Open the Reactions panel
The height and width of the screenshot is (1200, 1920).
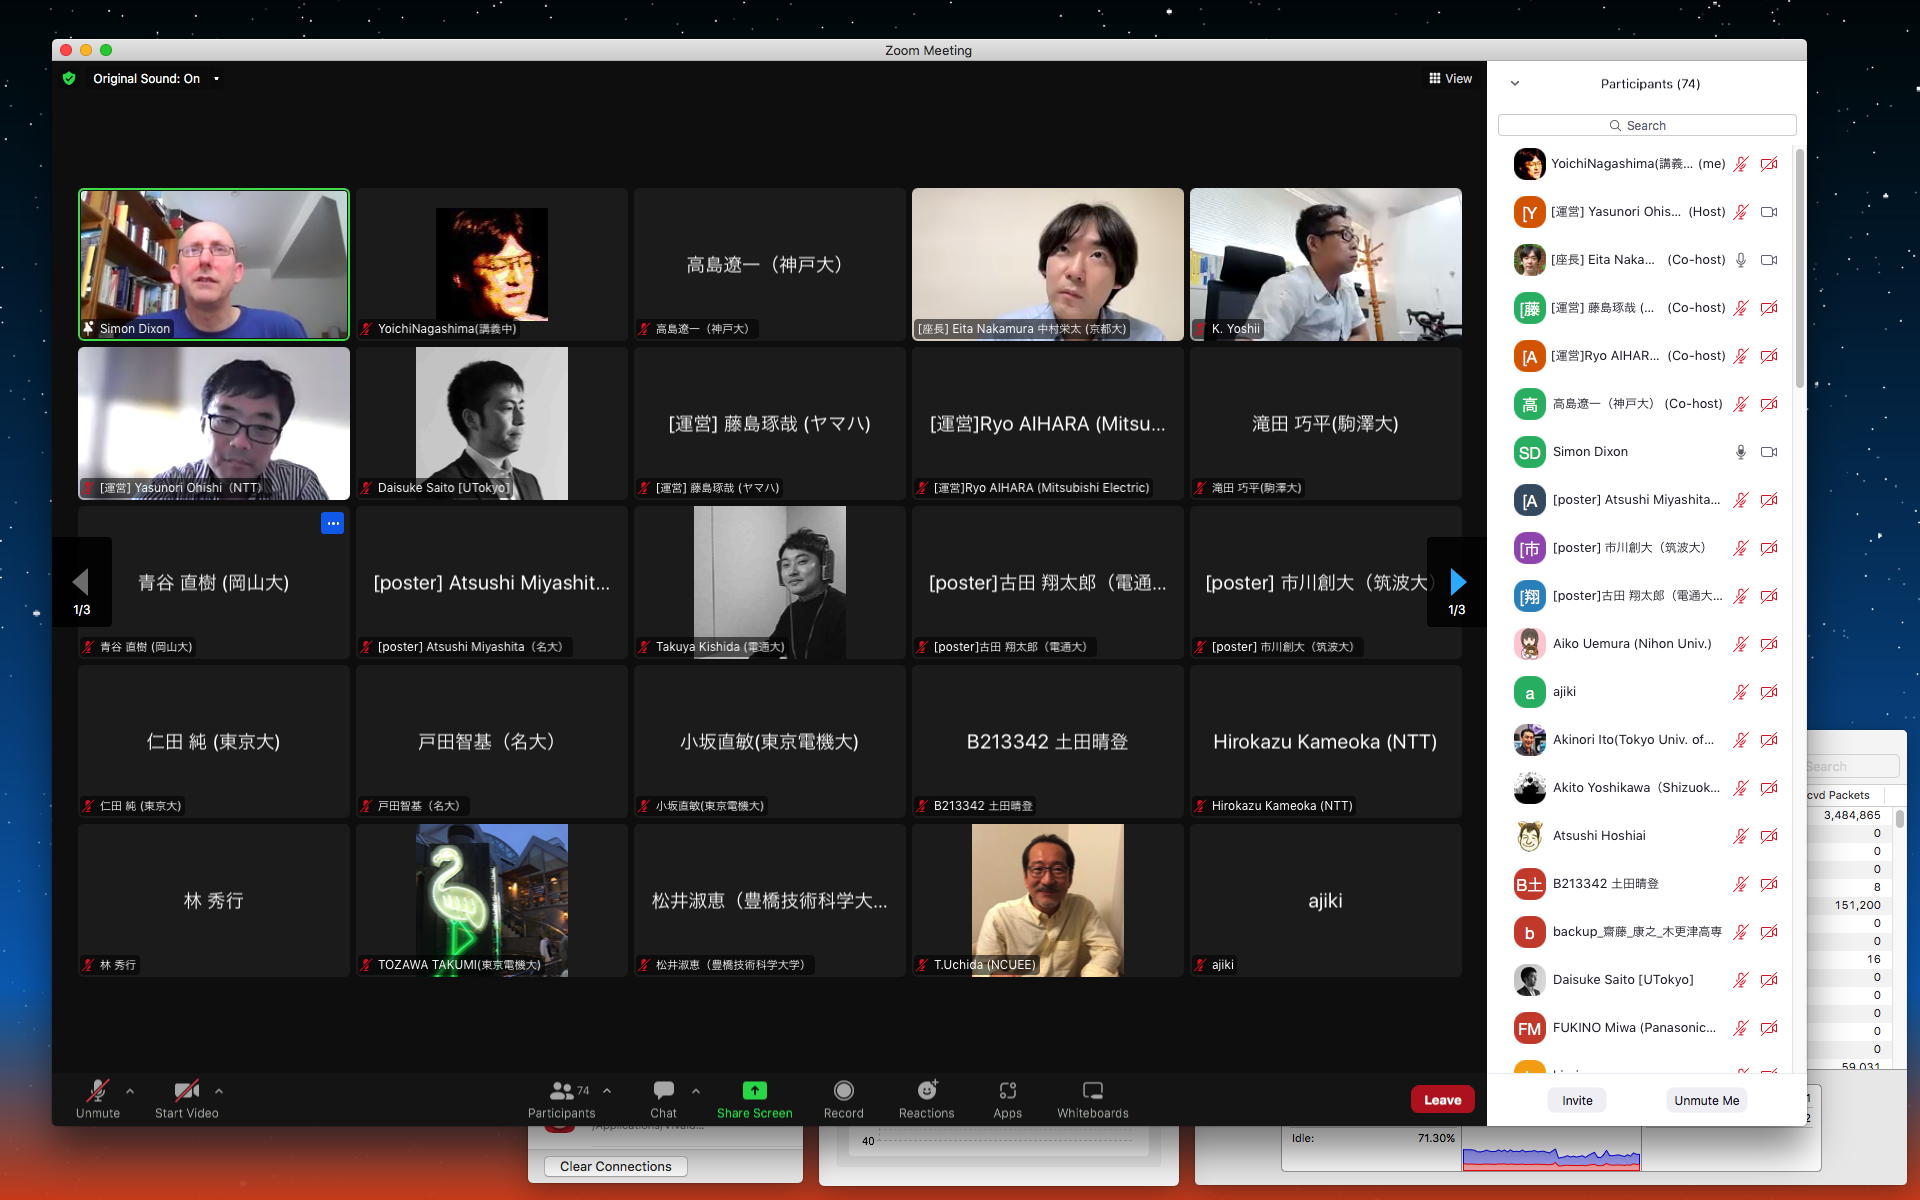click(926, 1090)
